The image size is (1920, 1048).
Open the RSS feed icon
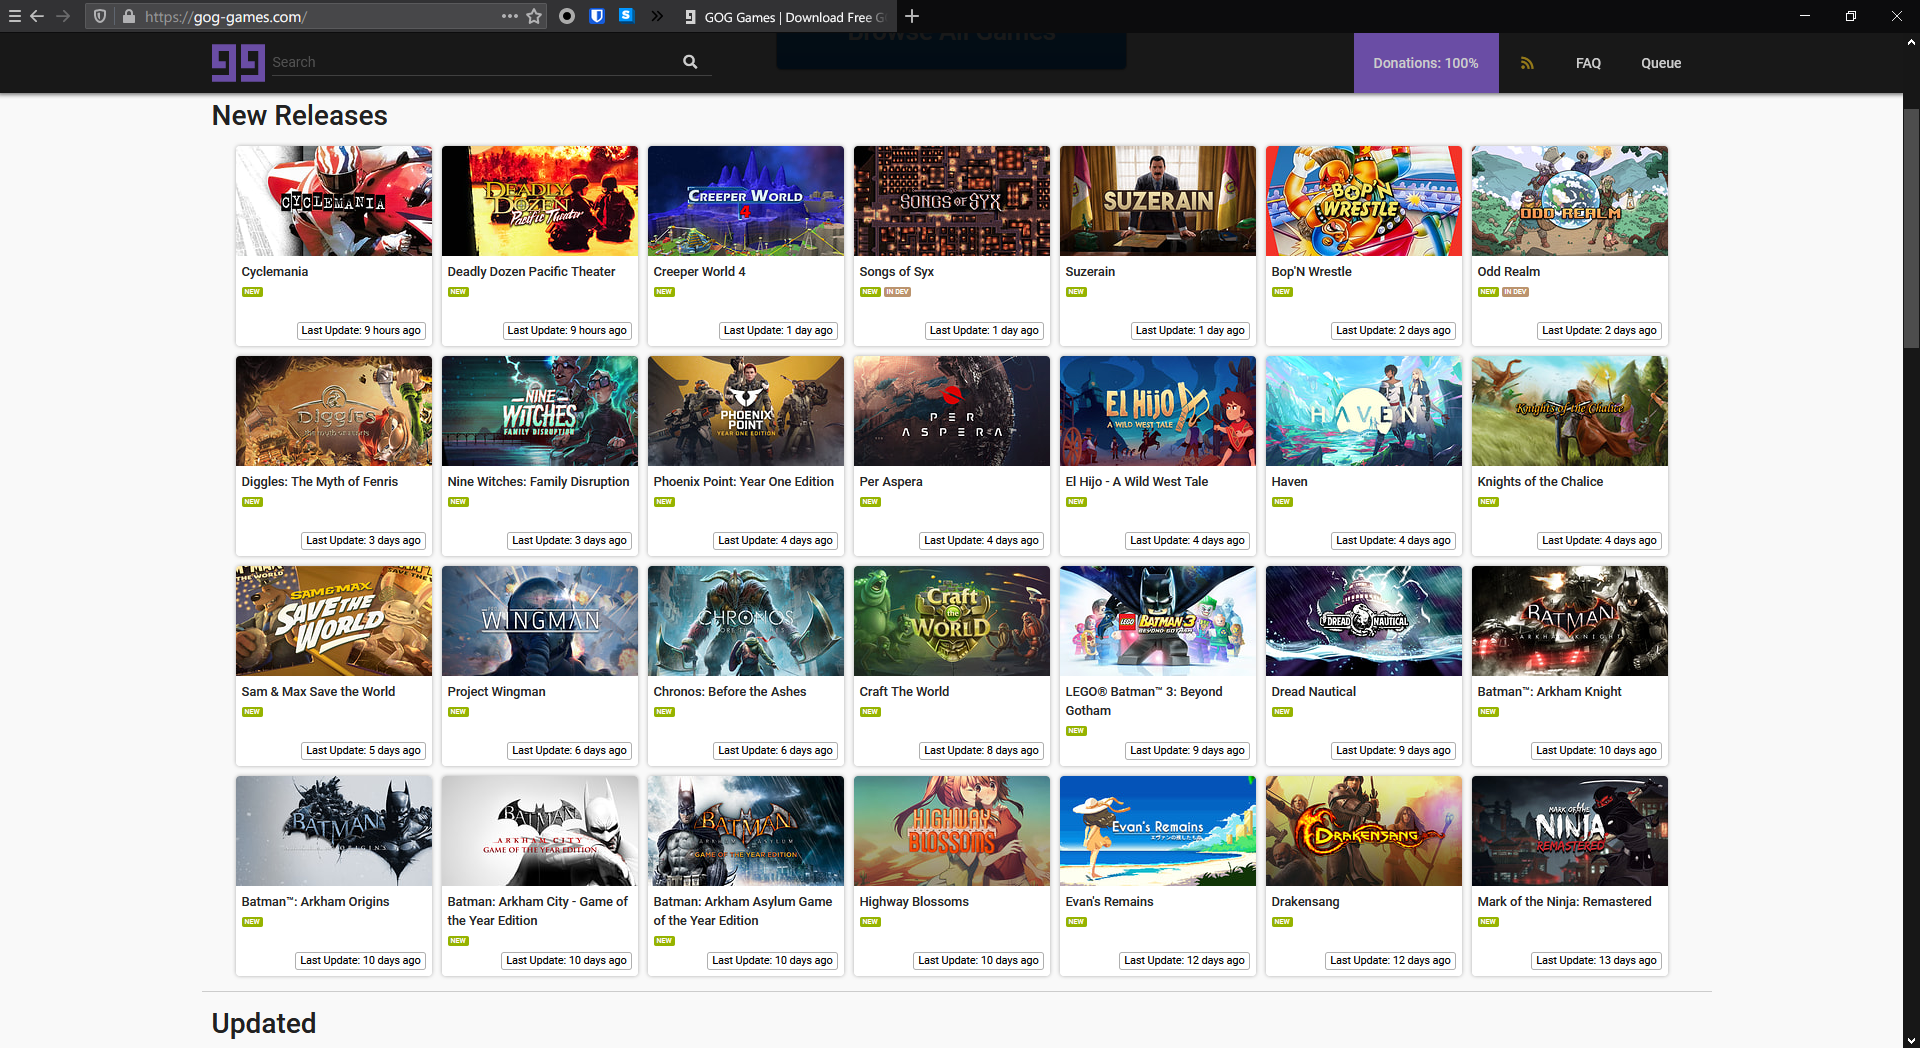tap(1527, 63)
